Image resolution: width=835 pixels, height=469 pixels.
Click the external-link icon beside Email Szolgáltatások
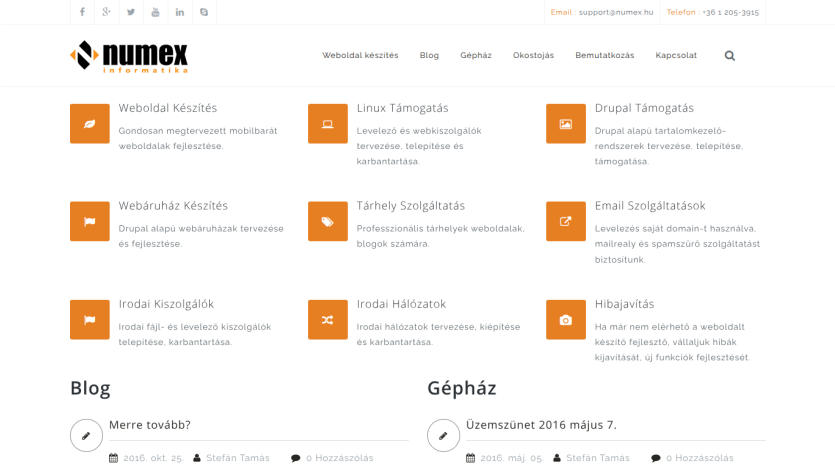pos(566,221)
